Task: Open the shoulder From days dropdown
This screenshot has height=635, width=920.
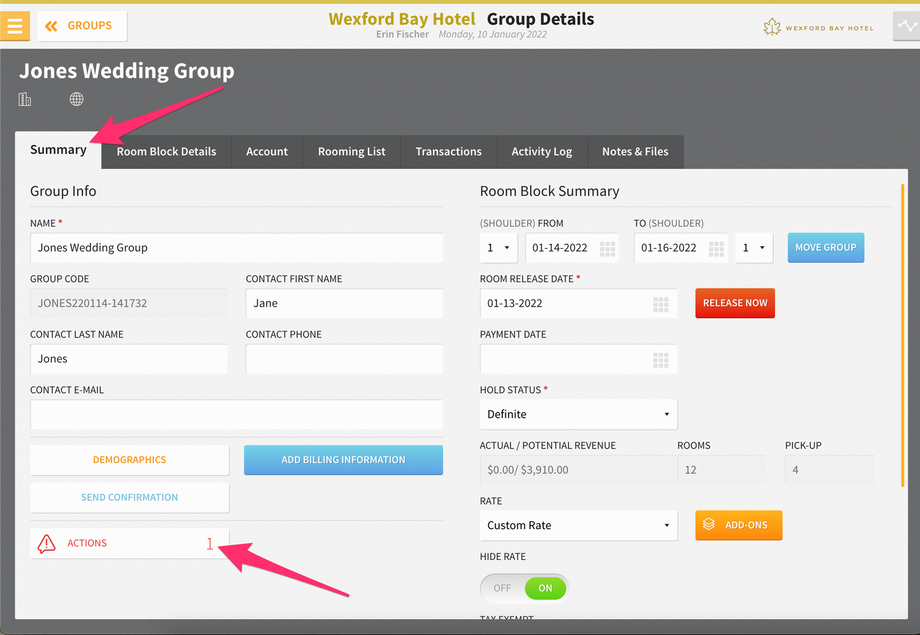Action: pos(498,248)
